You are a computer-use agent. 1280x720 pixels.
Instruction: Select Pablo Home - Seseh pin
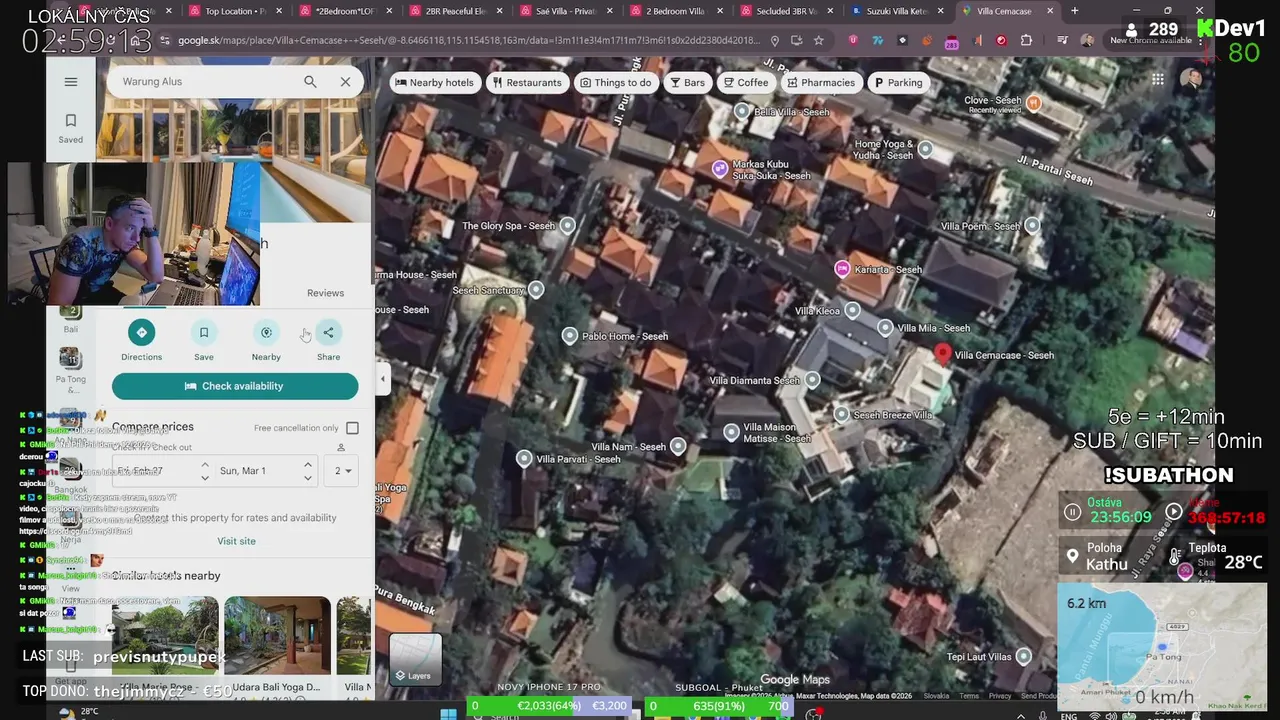570,336
